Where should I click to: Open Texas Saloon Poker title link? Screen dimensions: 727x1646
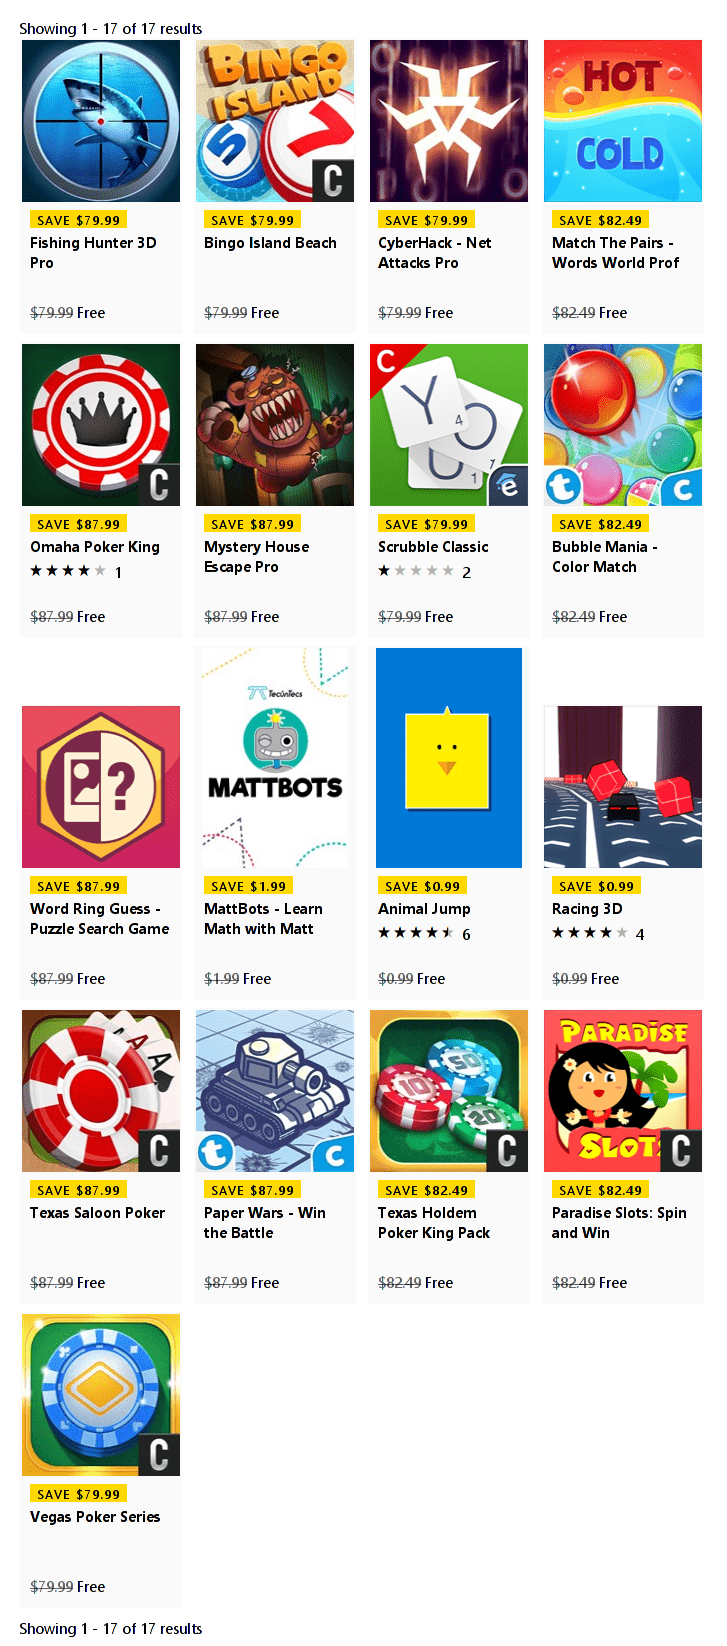pos(98,1213)
